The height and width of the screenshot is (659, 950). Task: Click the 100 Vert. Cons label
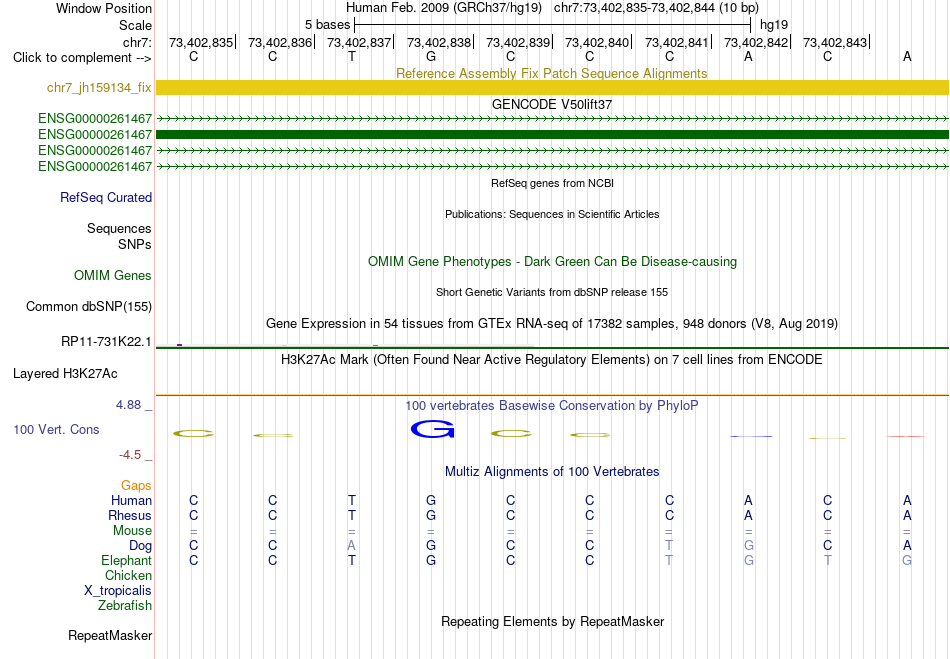tap(56, 429)
